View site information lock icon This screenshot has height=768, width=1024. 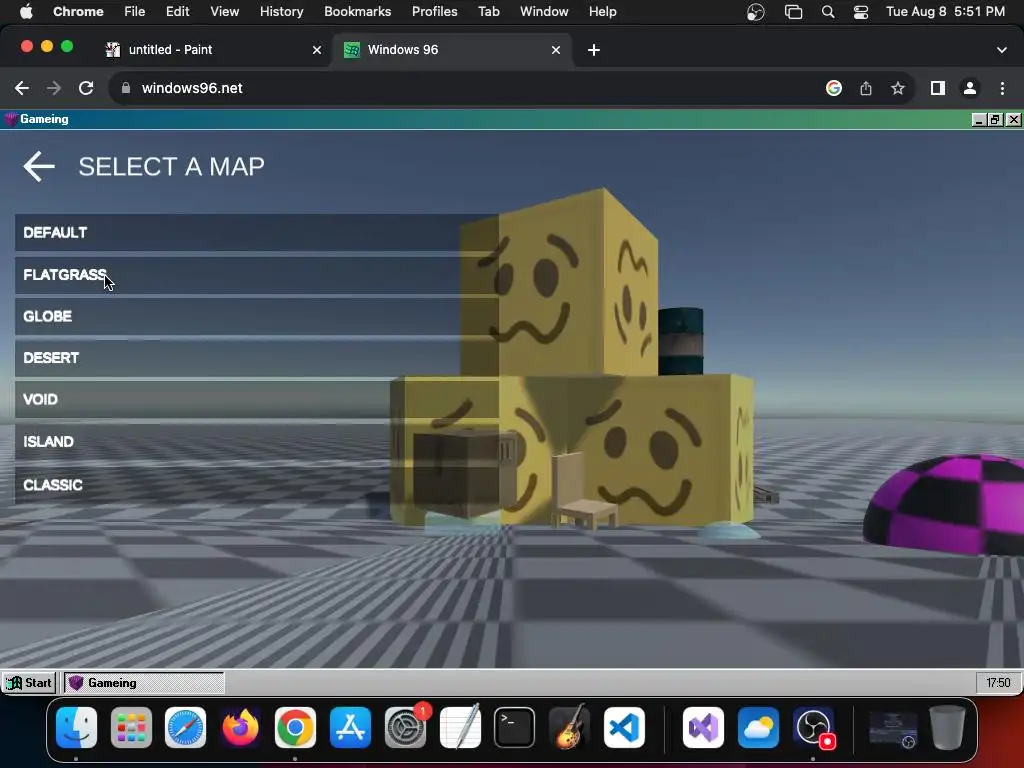coord(126,88)
